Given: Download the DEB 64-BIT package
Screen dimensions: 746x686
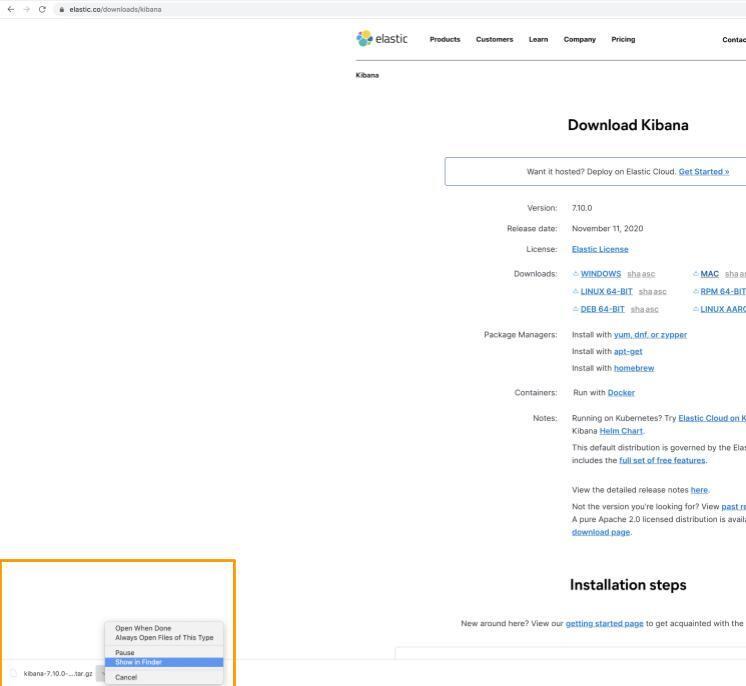Looking at the screenshot, I should coord(602,309).
